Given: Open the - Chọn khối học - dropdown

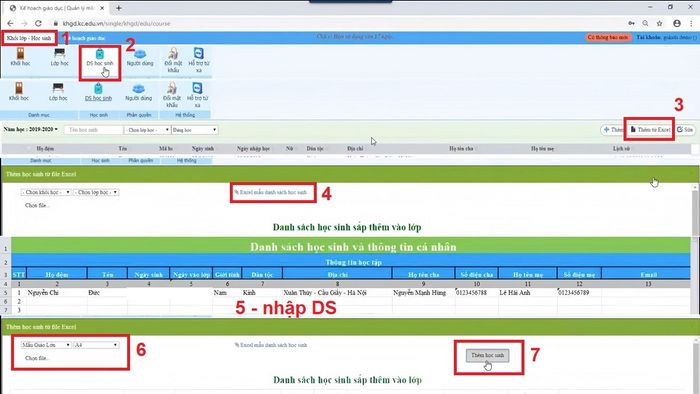Looking at the screenshot, I should pyautogui.click(x=46, y=192).
